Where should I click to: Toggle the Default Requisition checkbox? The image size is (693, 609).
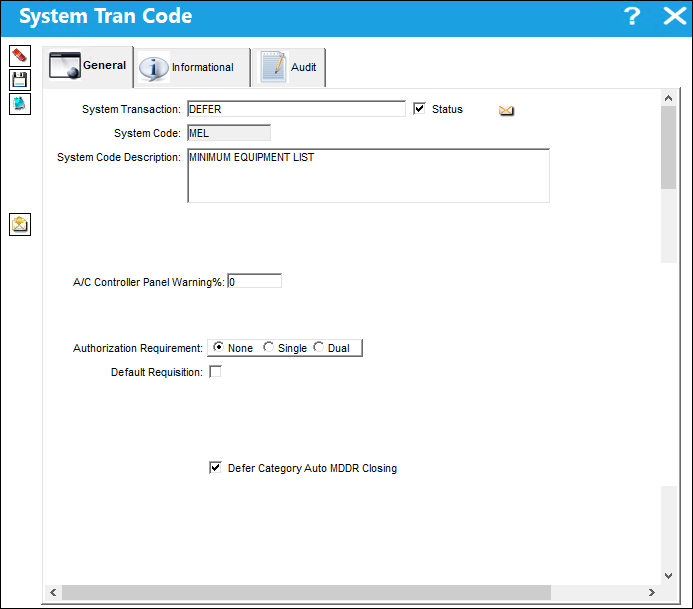[215, 372]
